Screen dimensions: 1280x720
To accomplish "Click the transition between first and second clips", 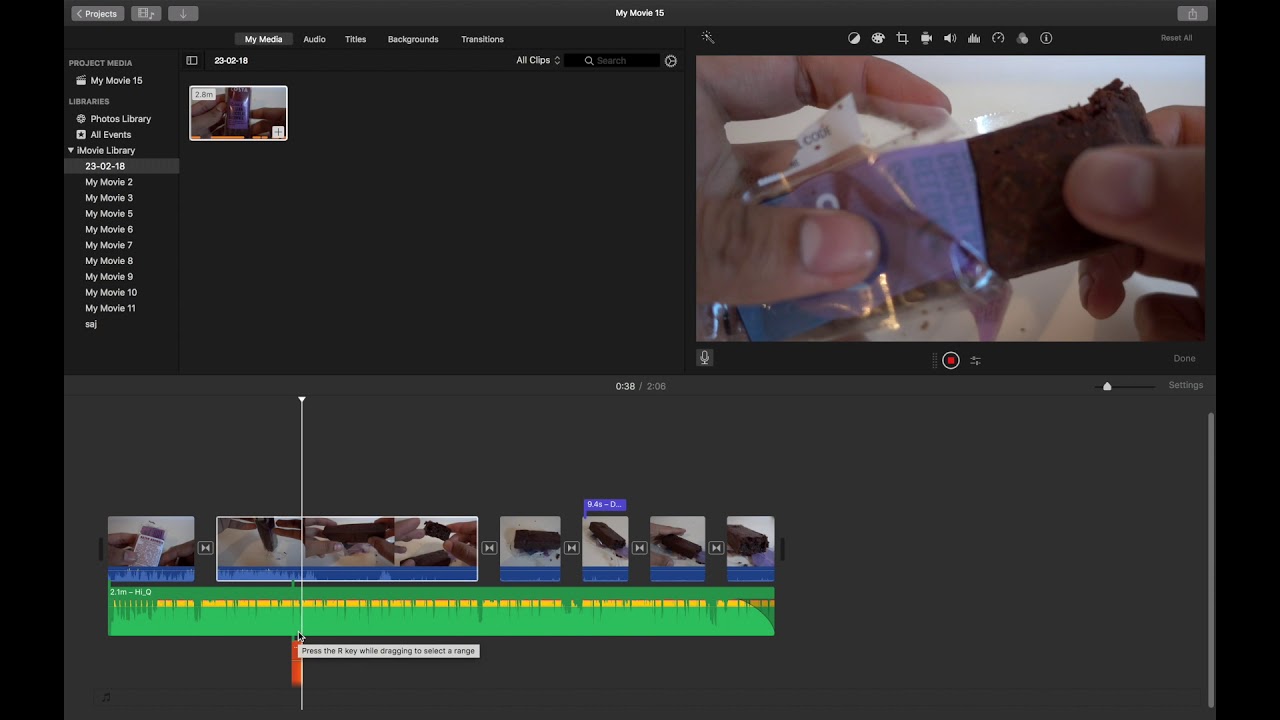I will (205, 548).
